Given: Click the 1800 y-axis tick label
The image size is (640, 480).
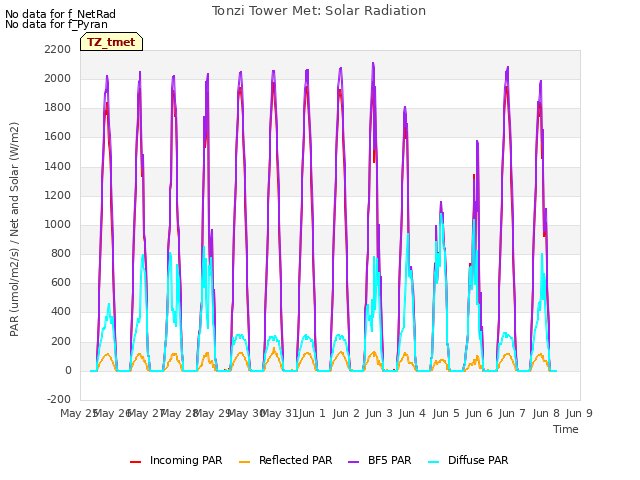Looking at the screenshot, I should pyautogui.click(x=58, y=108).
